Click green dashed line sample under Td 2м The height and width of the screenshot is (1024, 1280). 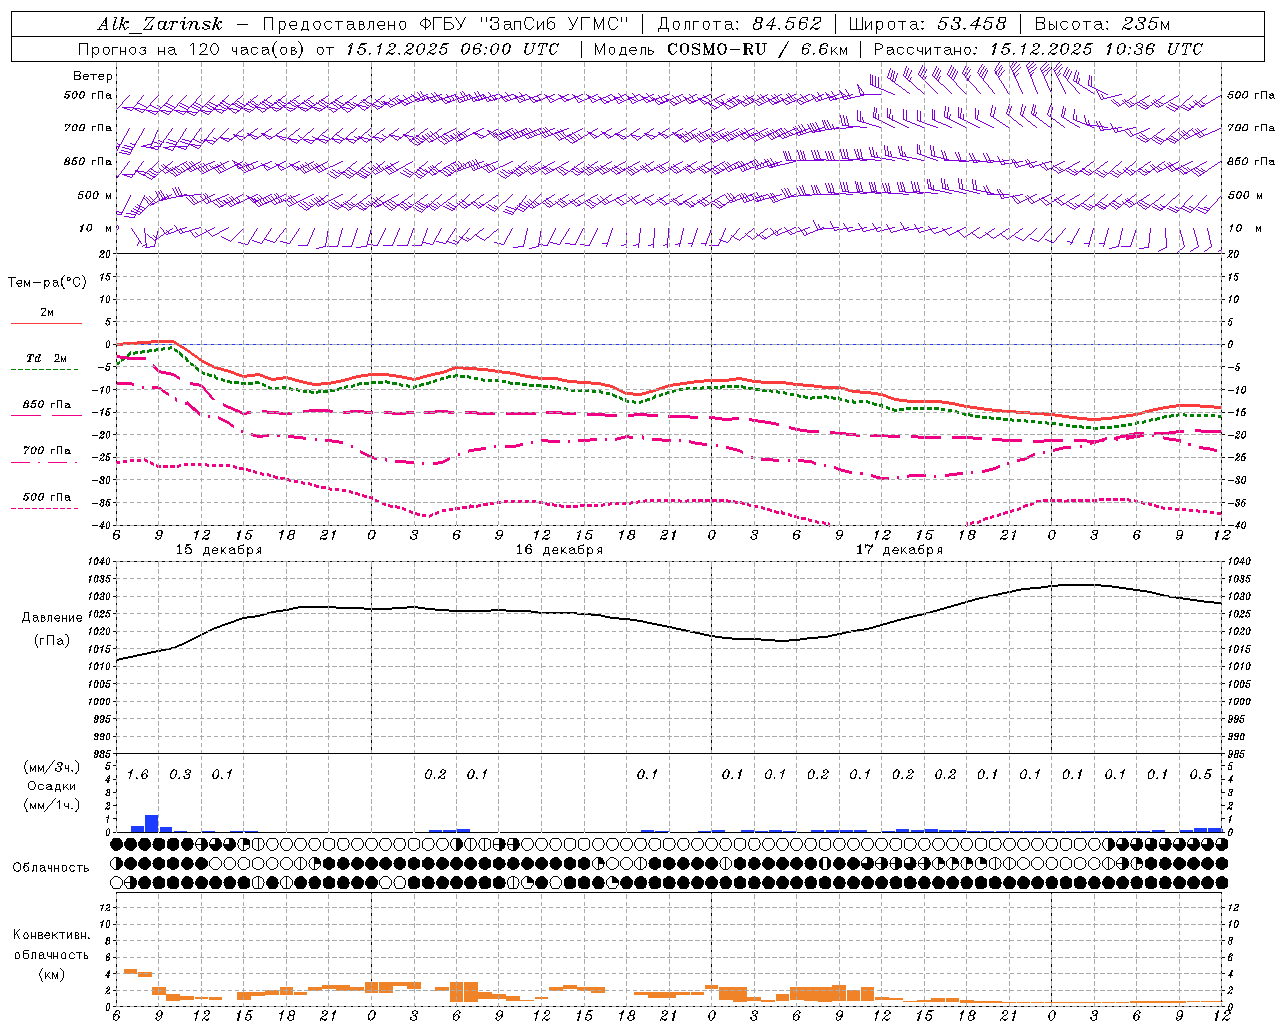pyautogui.click(x=45, y=370)
